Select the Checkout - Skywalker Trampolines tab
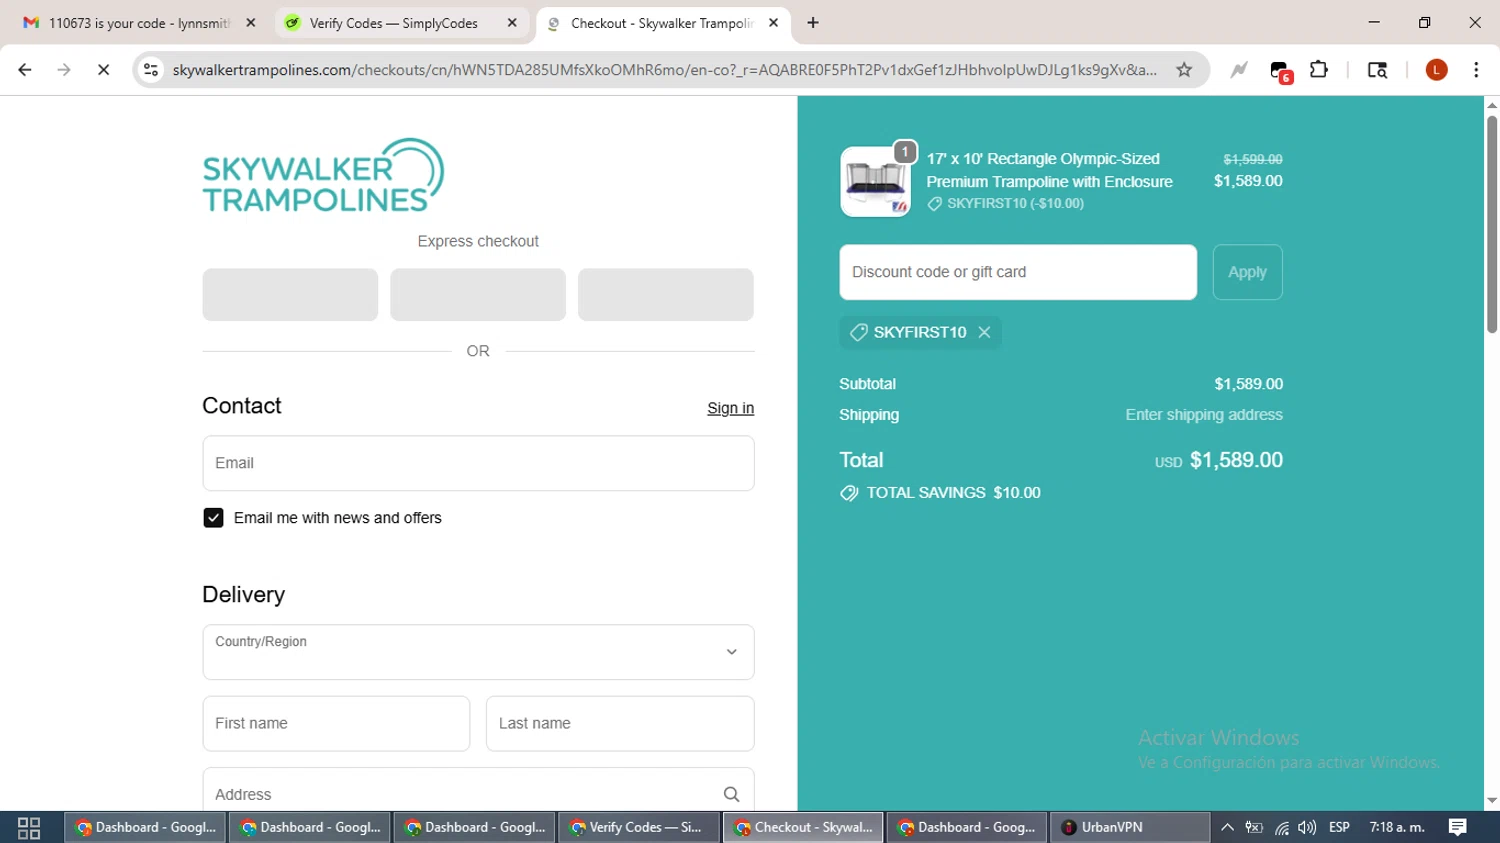This screenshot has height=843, width=1500. (661, 23)
